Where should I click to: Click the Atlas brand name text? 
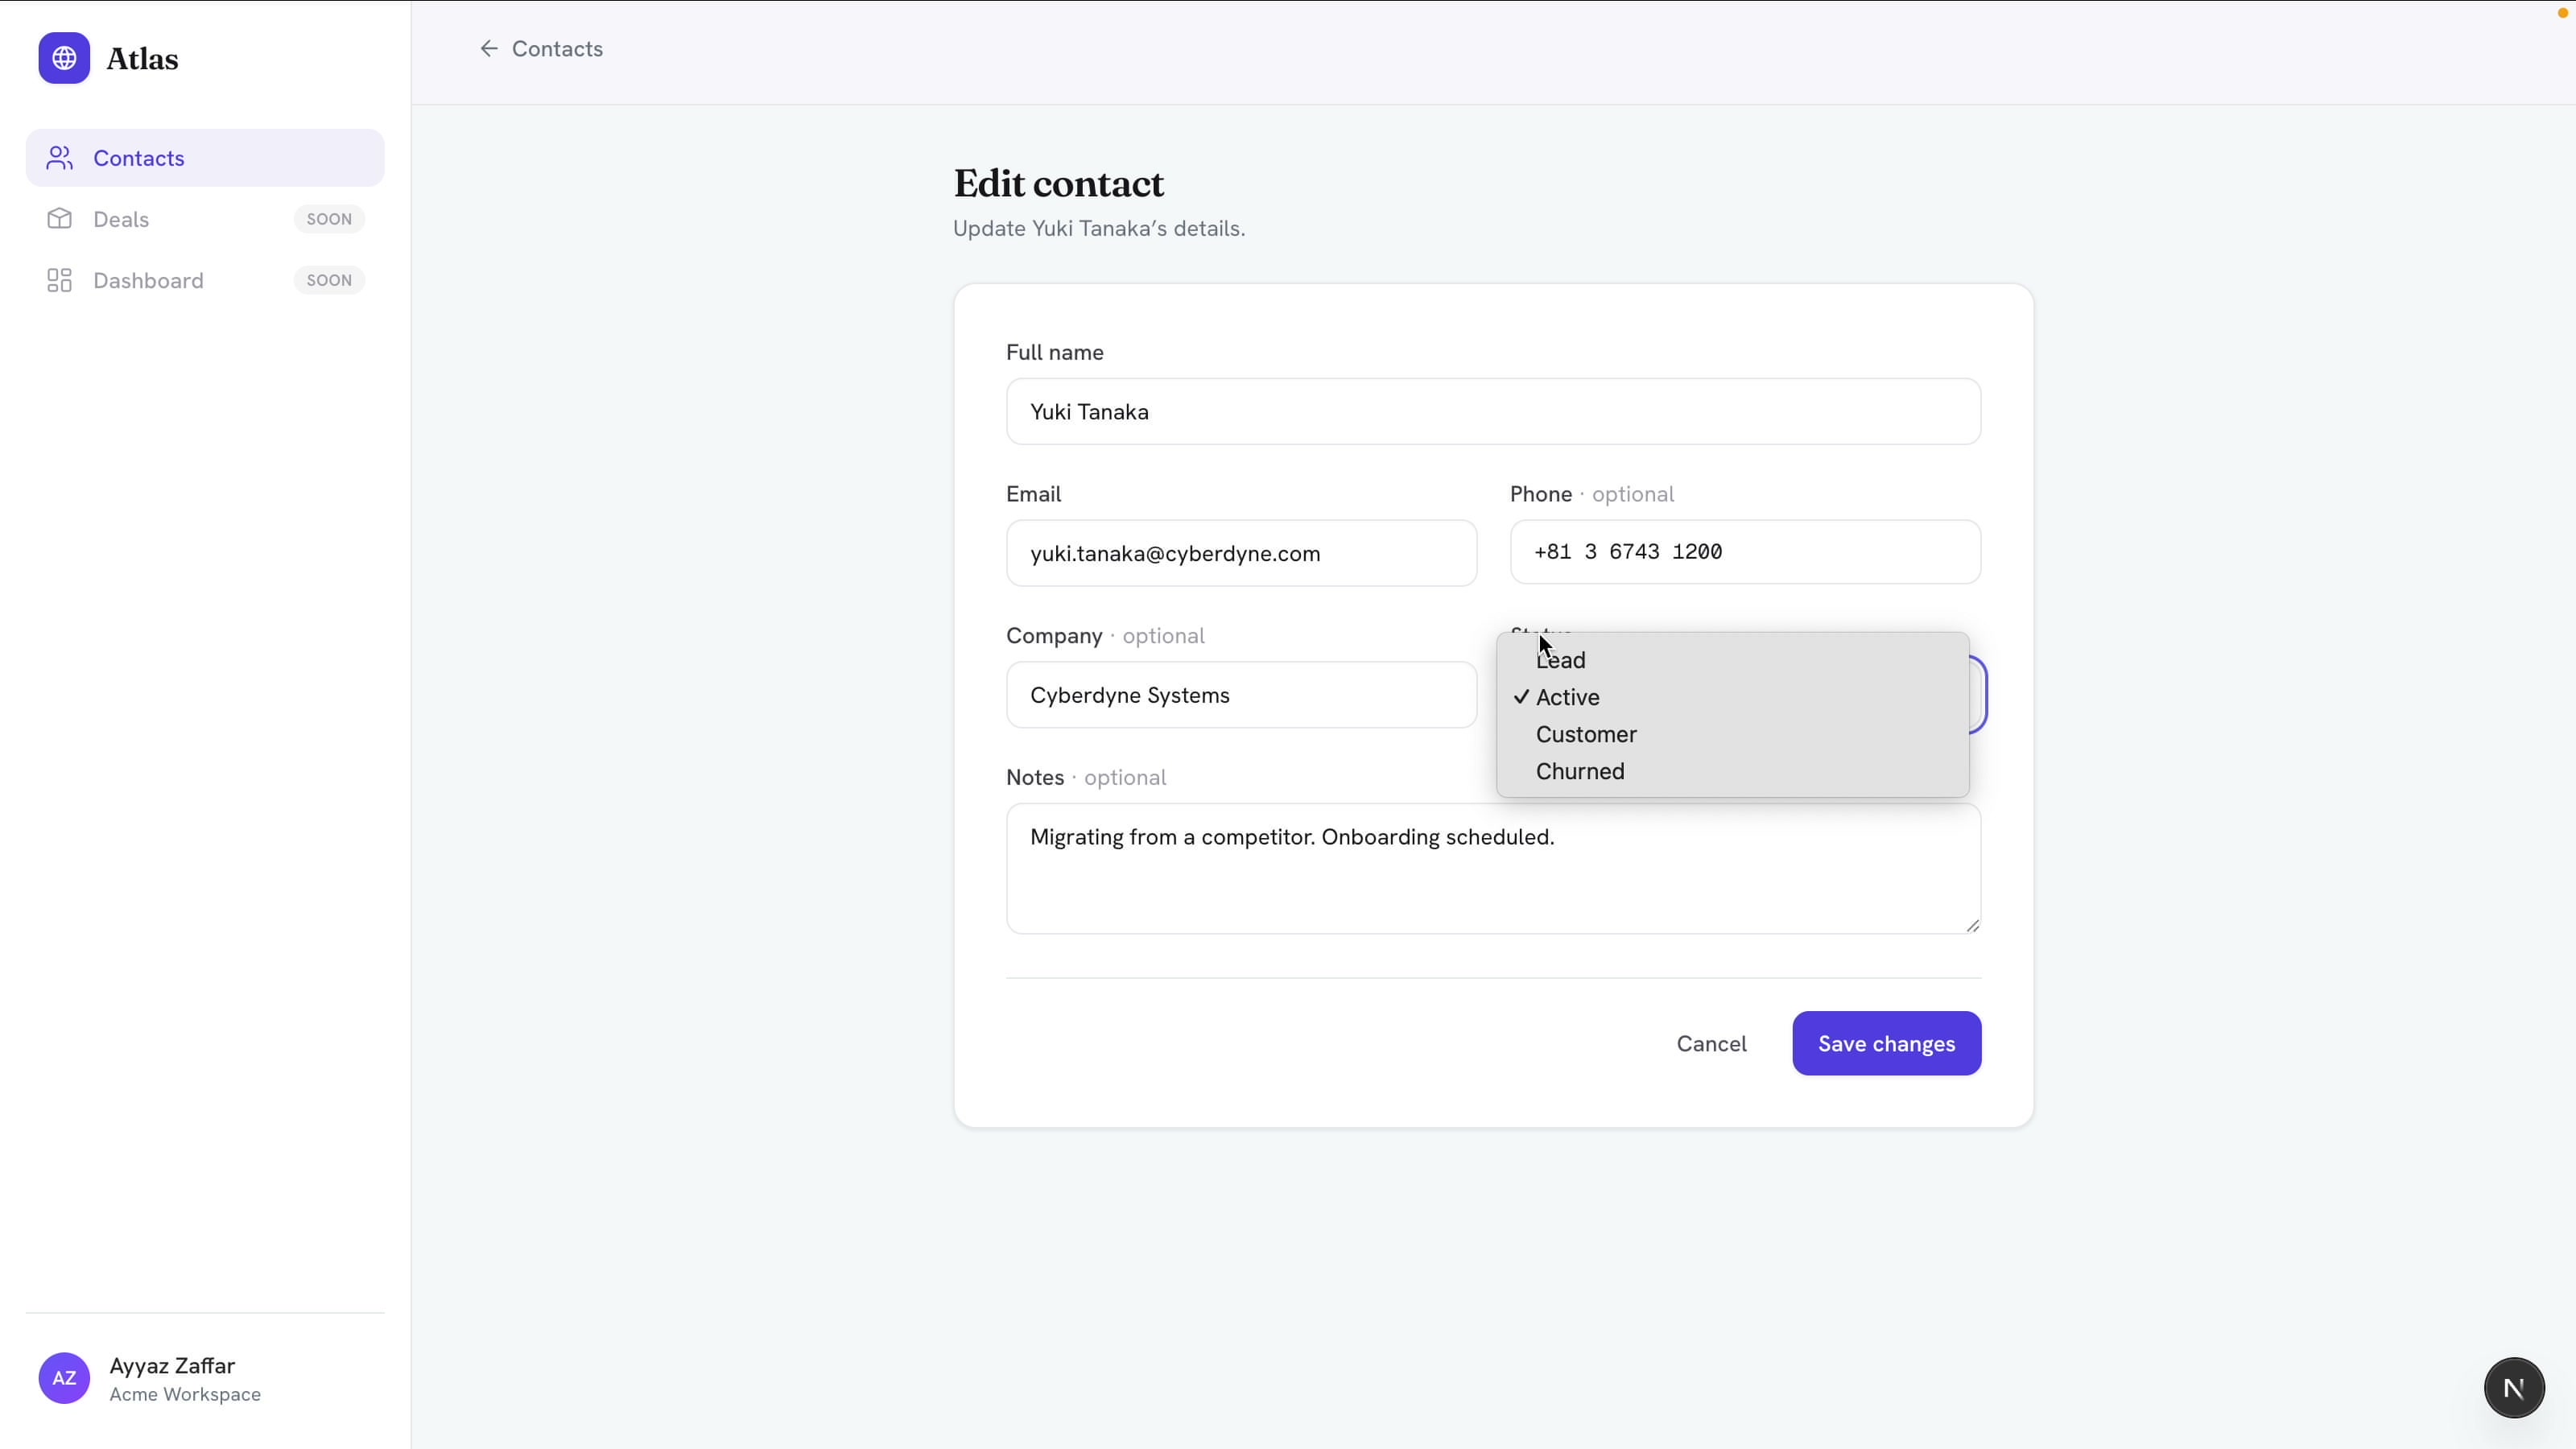142,59
